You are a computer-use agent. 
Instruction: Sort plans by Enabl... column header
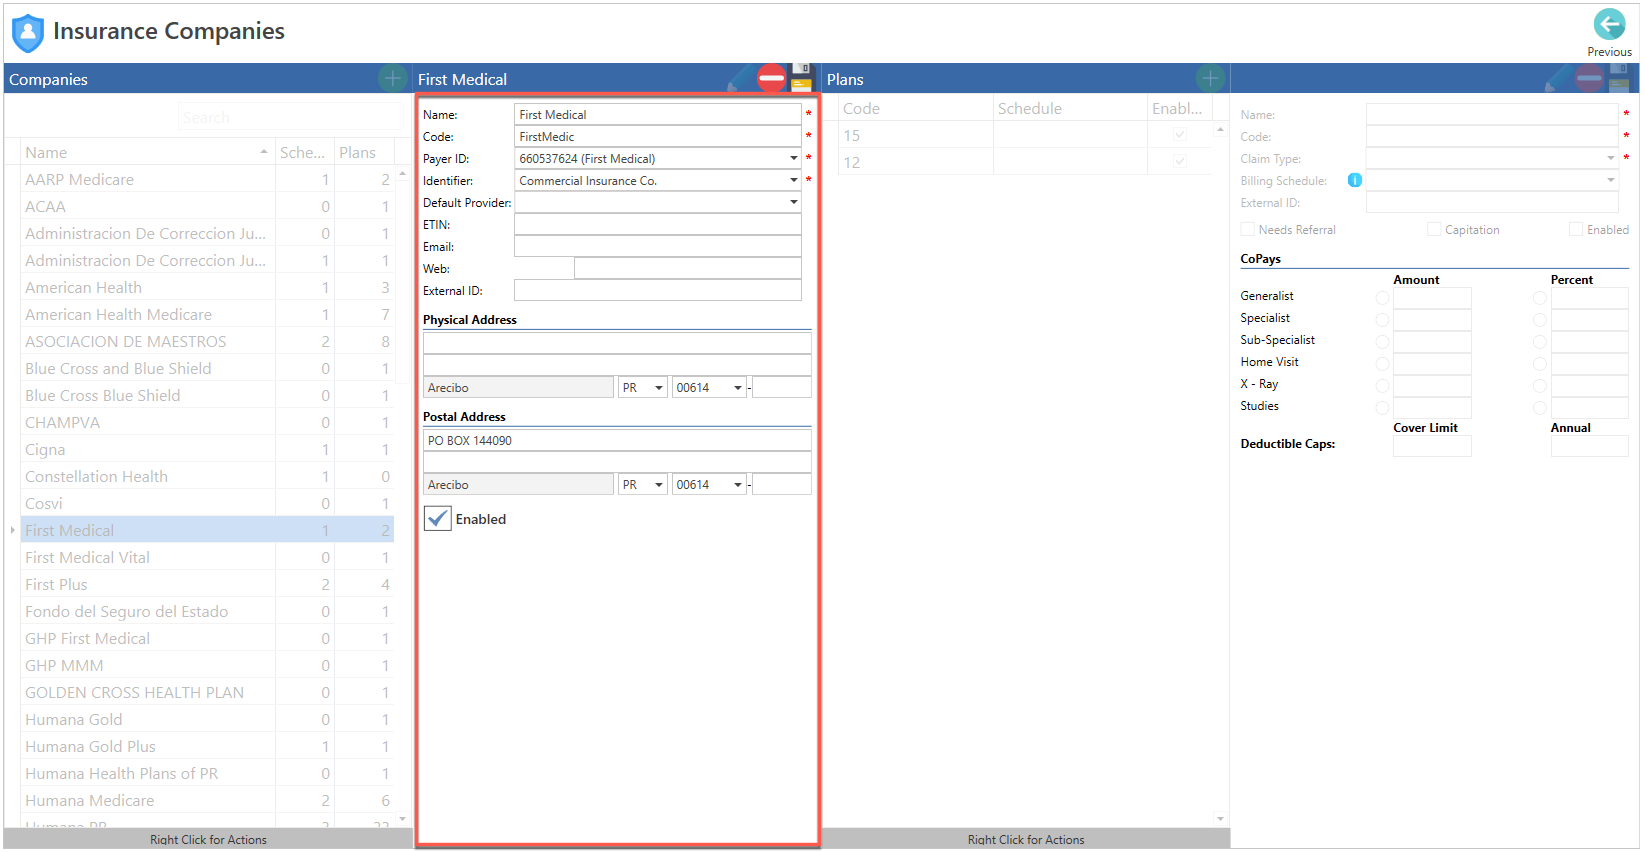[x=1180, y=108]
